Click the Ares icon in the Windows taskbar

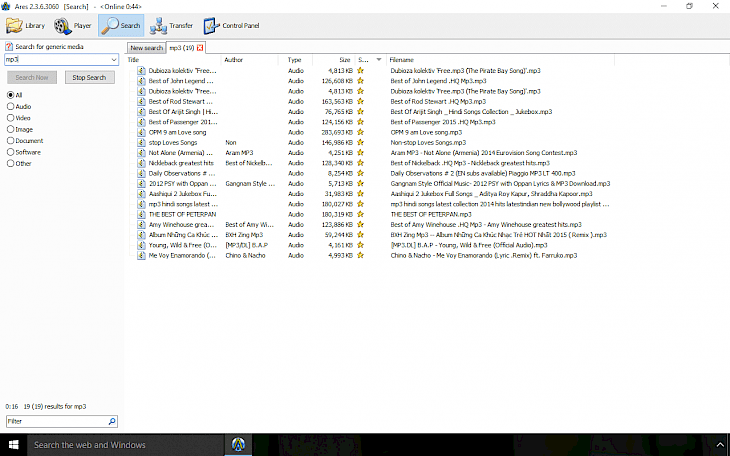[x=238, y=445]
